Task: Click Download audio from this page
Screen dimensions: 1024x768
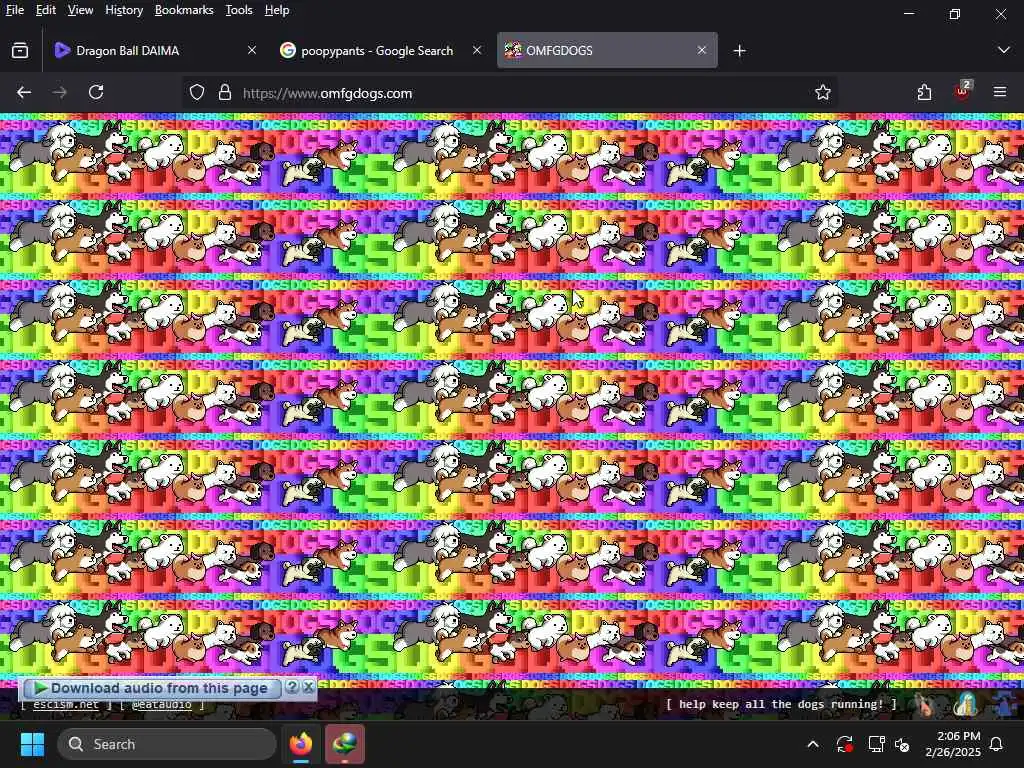Action: pyautogui.click(x=151, y=688)
